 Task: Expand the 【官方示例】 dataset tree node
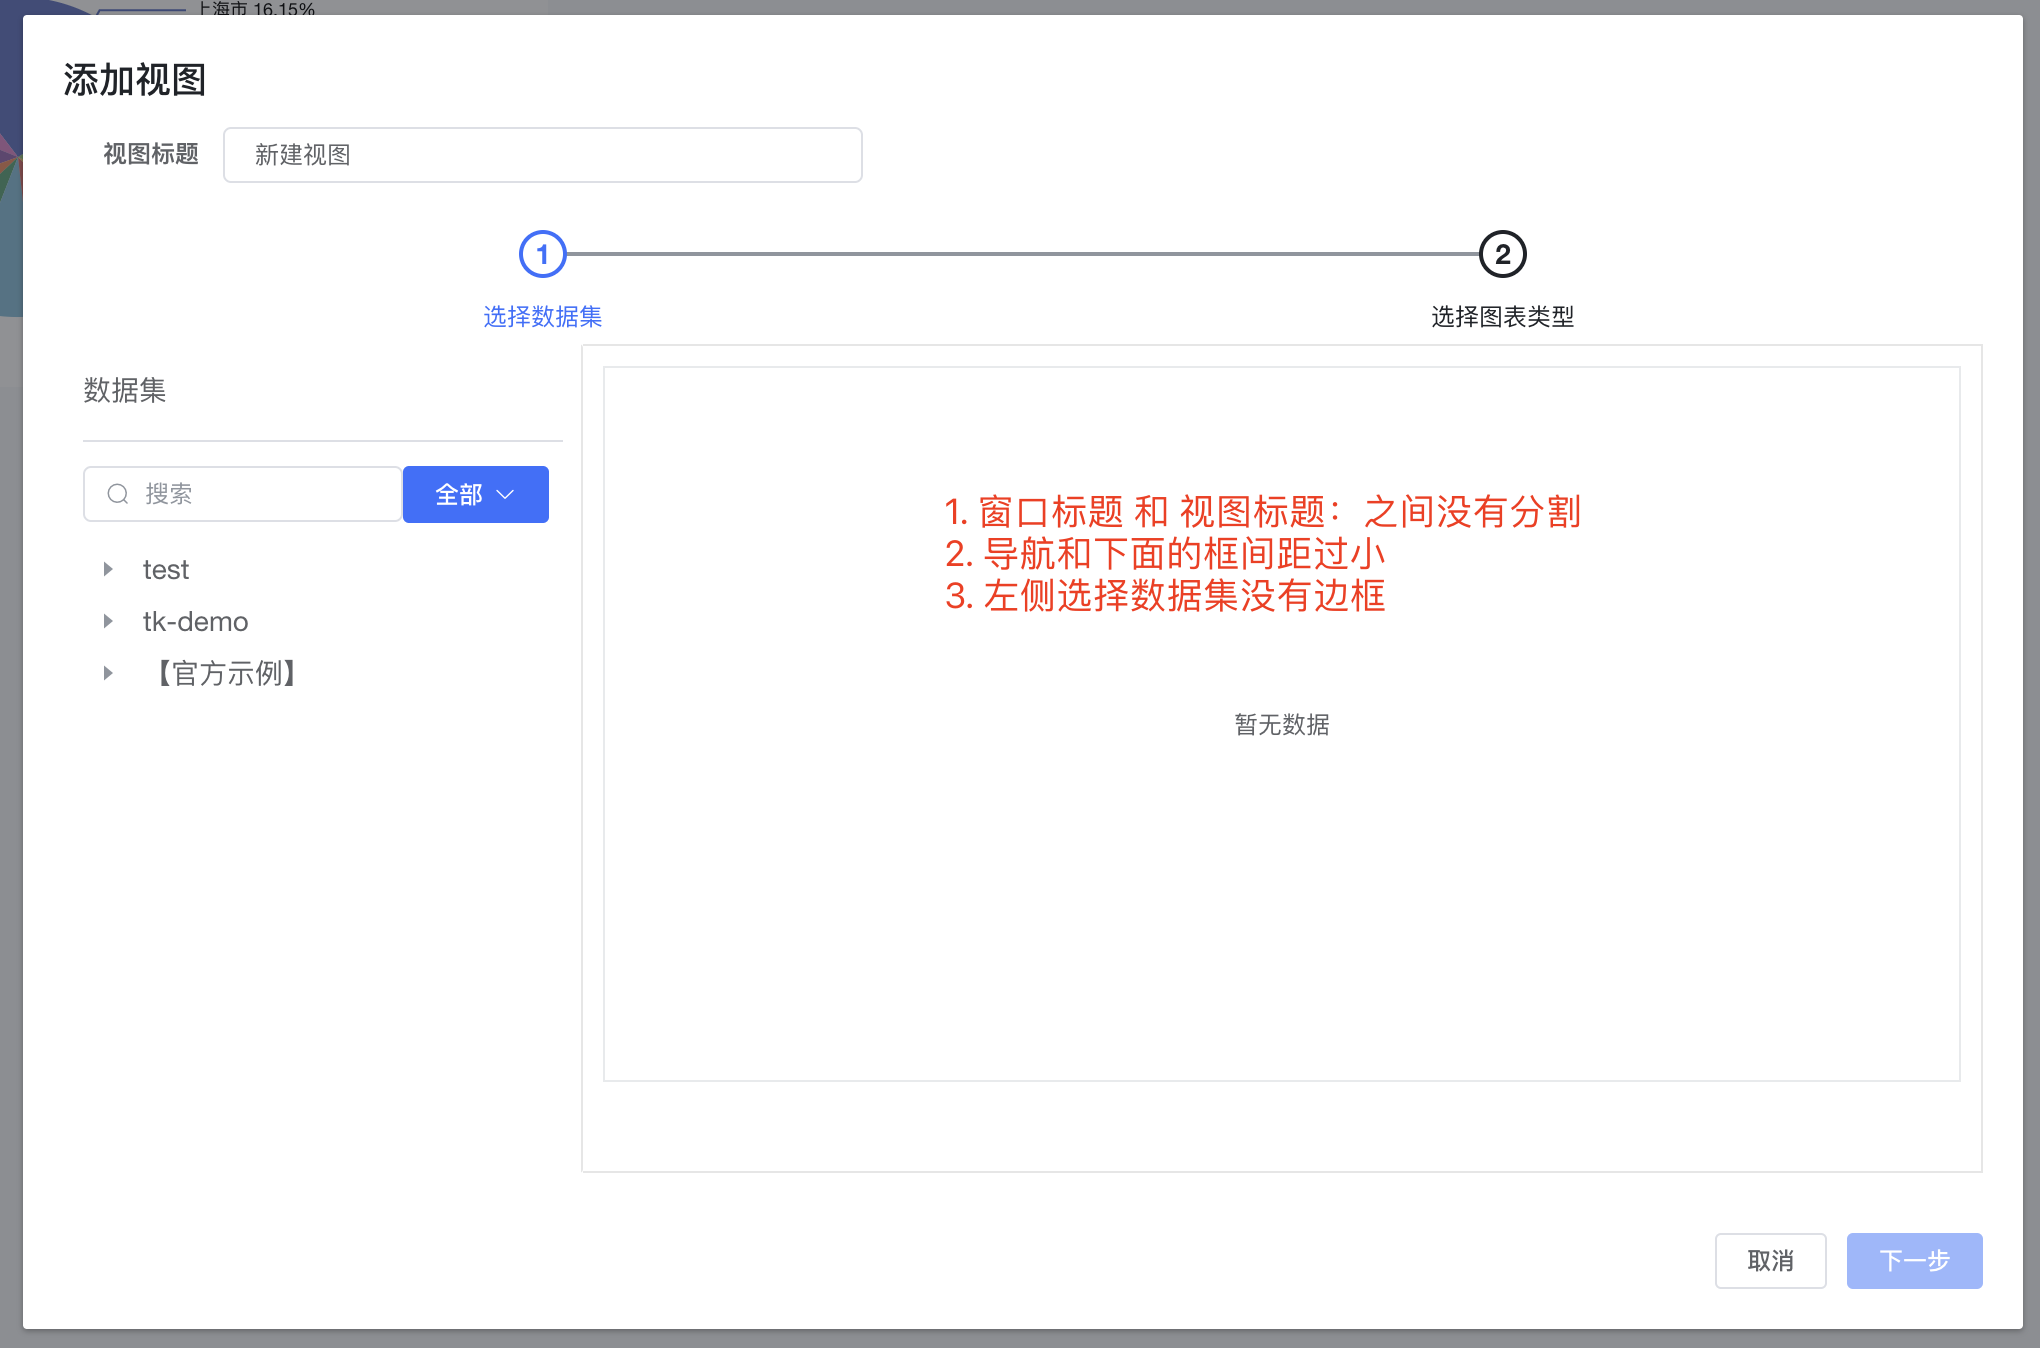(109, 673)
